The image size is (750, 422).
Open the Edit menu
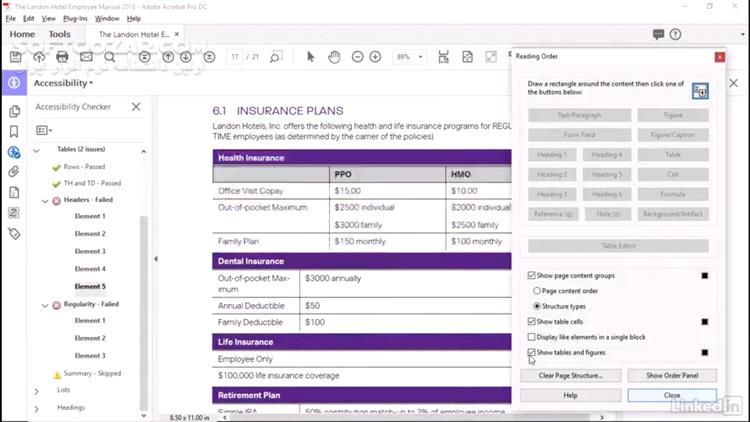29,18
